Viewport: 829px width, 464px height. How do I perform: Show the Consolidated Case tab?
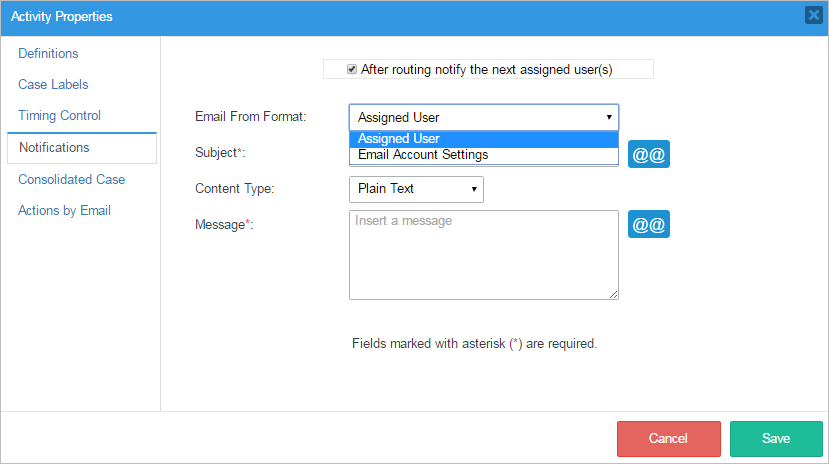tap(71, 180)
